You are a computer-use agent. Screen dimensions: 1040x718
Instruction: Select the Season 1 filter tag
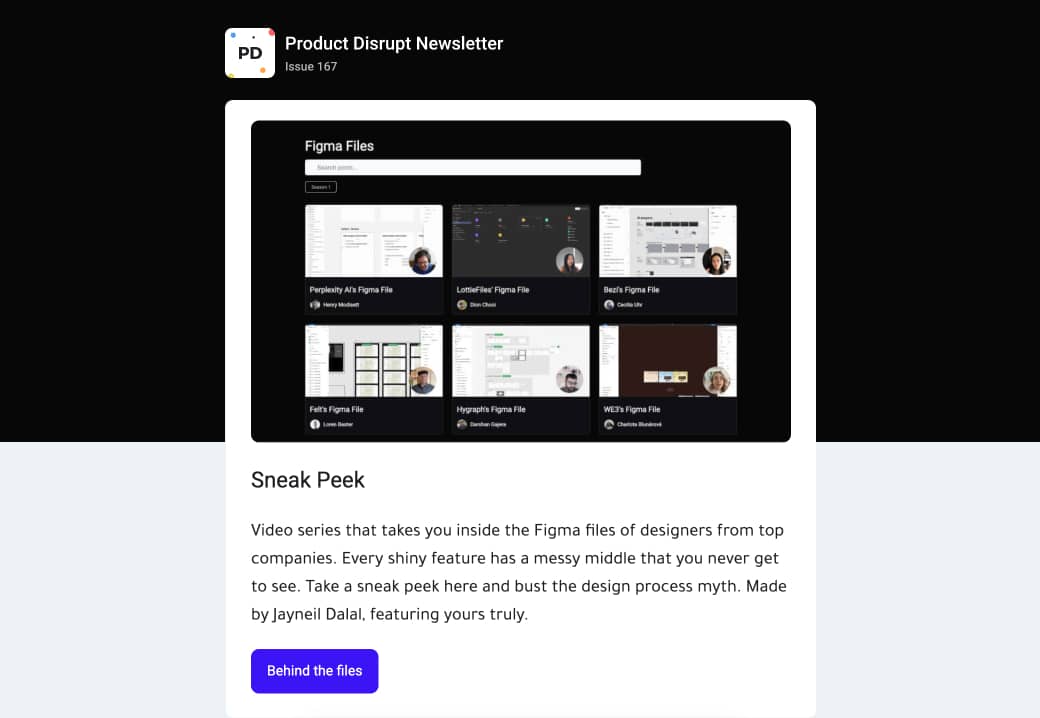tap(321, 187)
